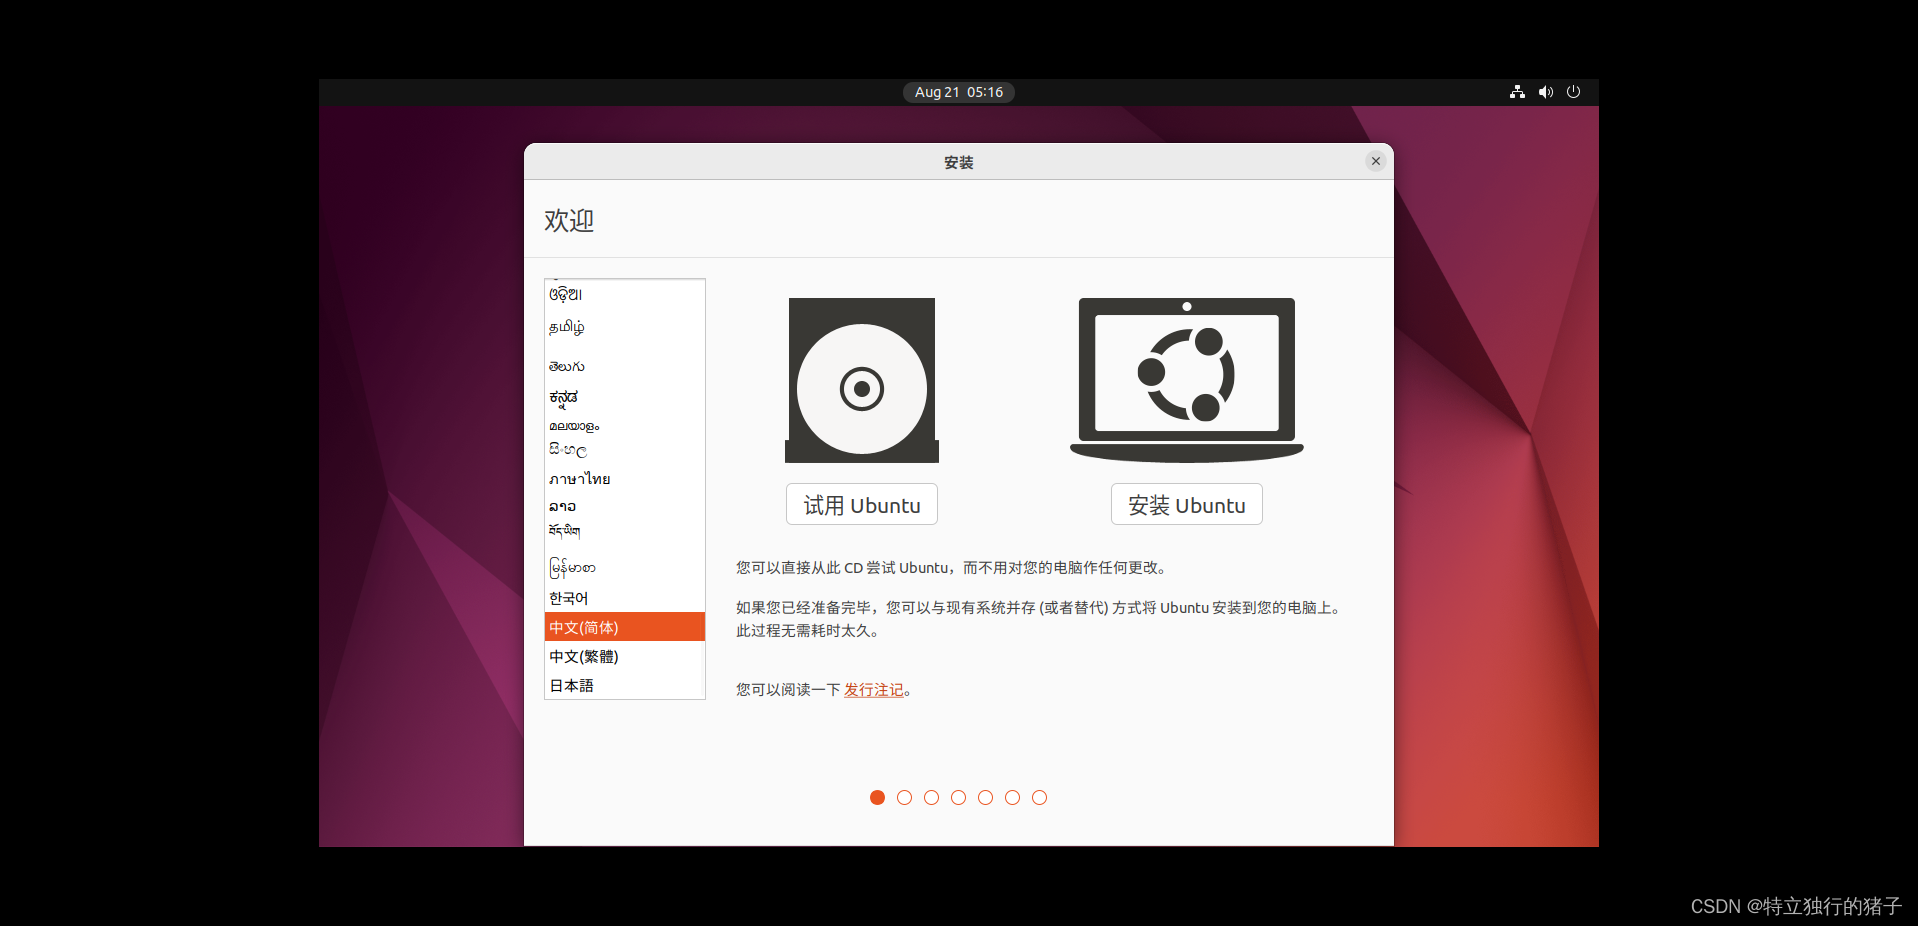
Task: Select ଓଡ଼ିଆ in the language list
Action: 625,294
